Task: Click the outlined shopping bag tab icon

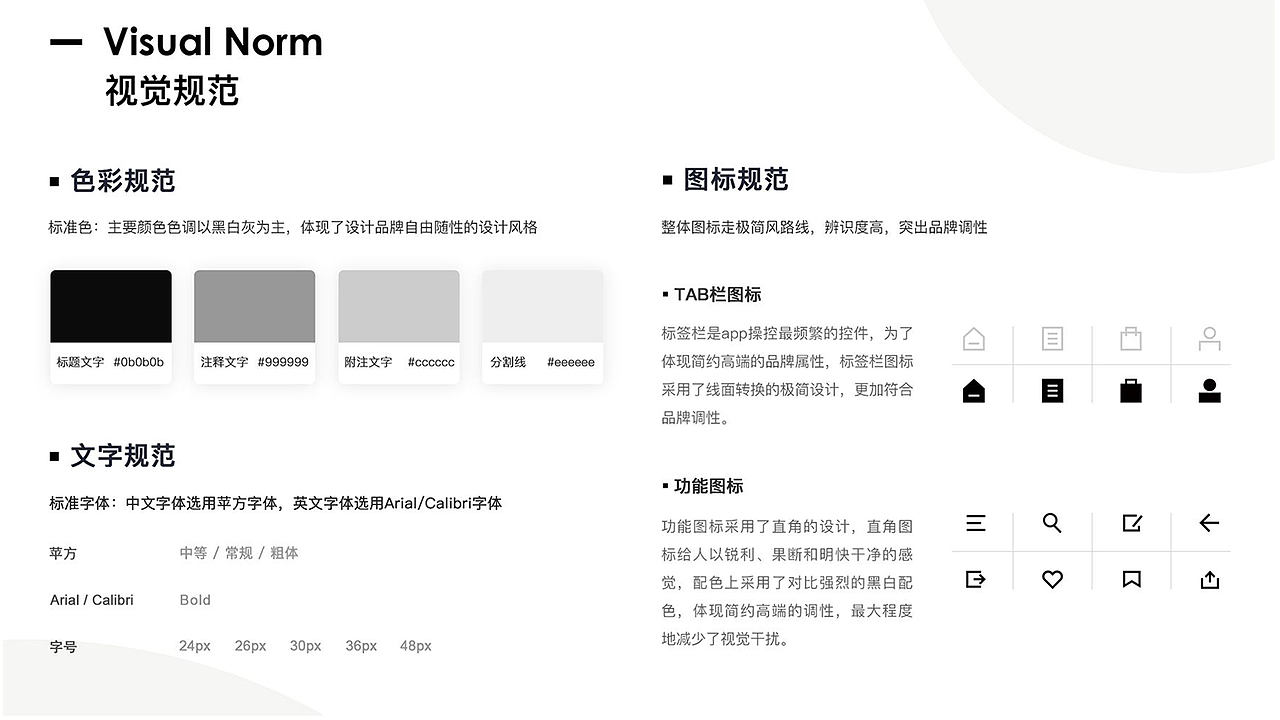Action: (1131, 338)
